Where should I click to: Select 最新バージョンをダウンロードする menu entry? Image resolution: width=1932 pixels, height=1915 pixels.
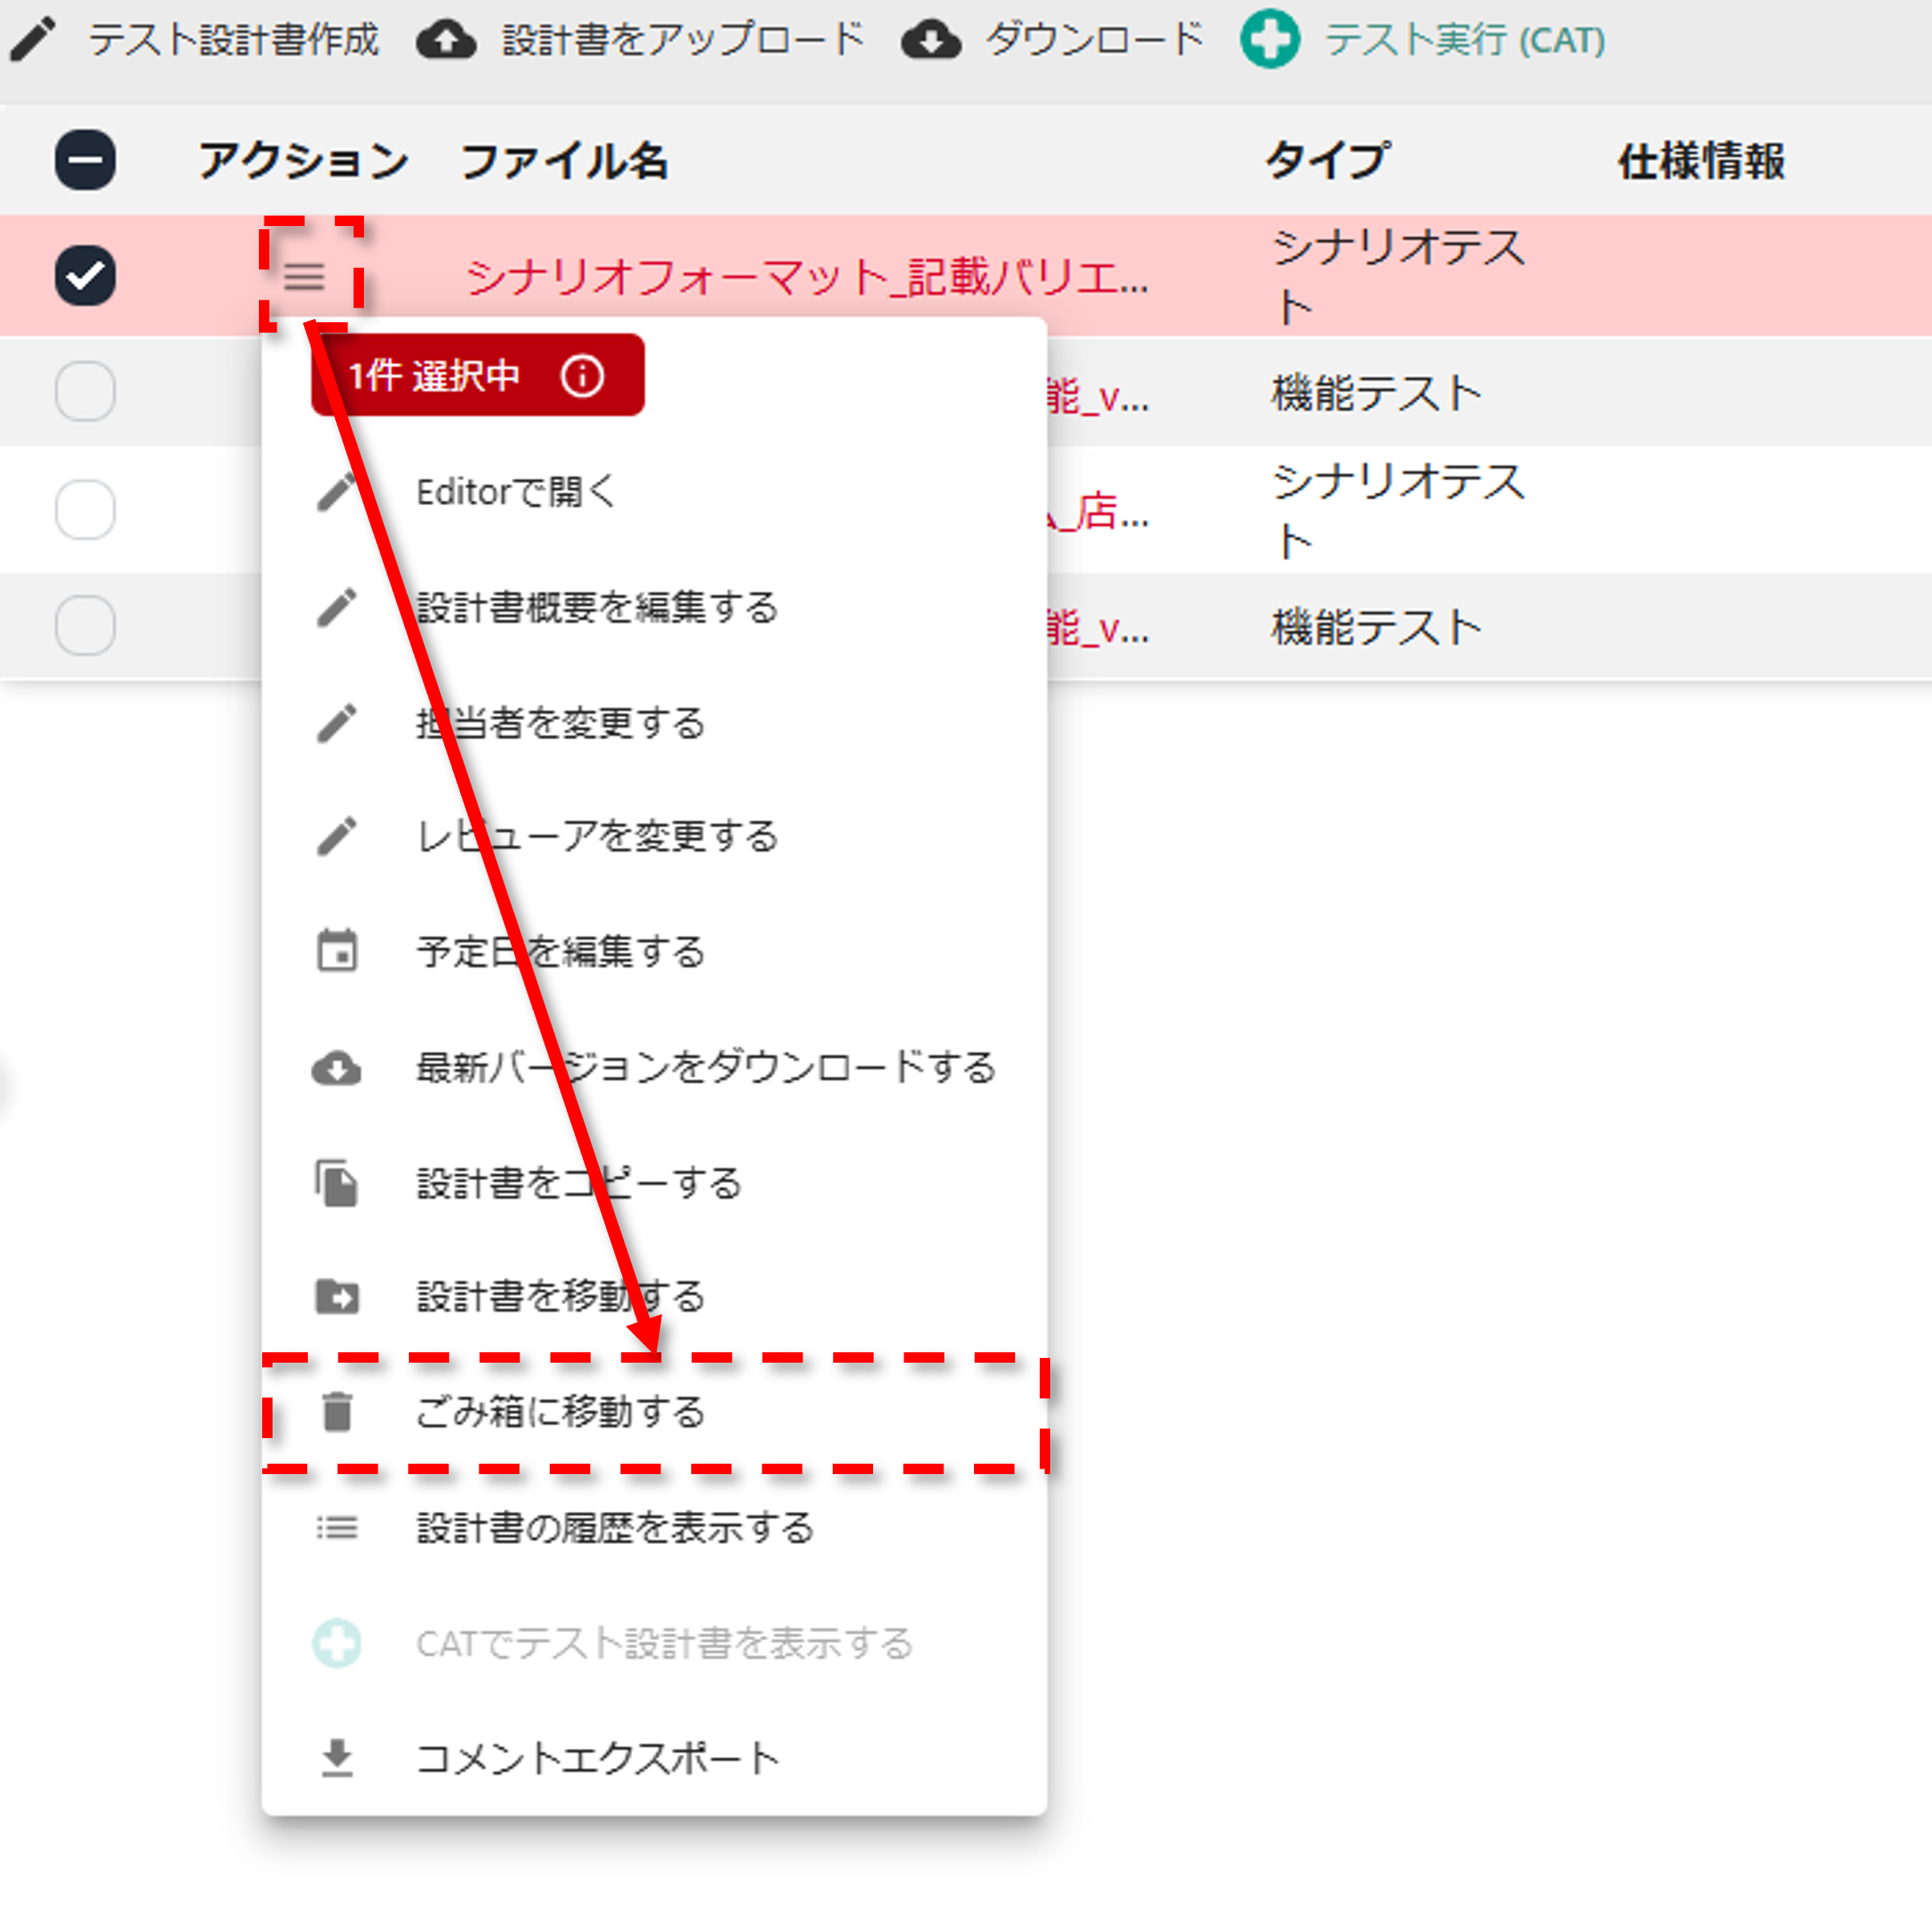click(654, 1067)
